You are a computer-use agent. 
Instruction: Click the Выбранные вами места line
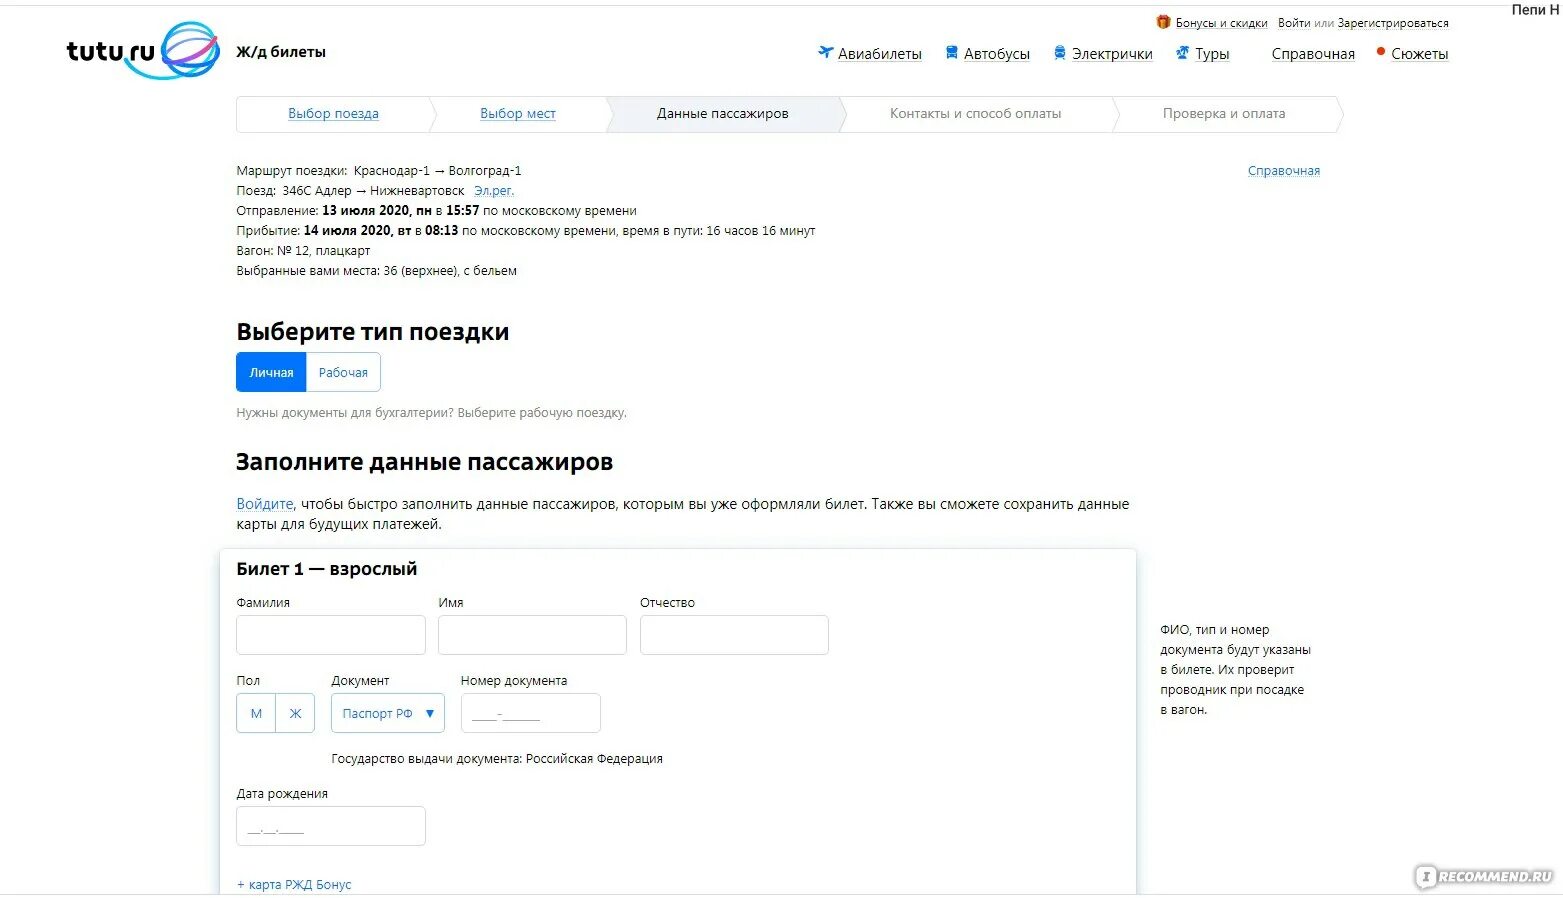377,271
